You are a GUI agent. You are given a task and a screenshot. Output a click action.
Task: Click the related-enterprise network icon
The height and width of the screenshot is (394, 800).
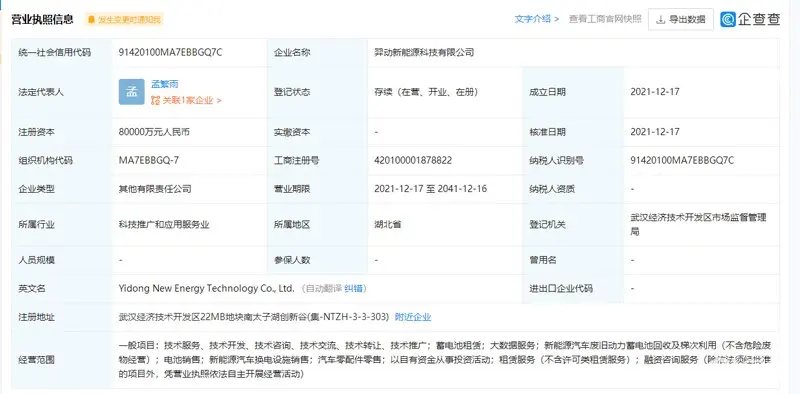(156, 101)
